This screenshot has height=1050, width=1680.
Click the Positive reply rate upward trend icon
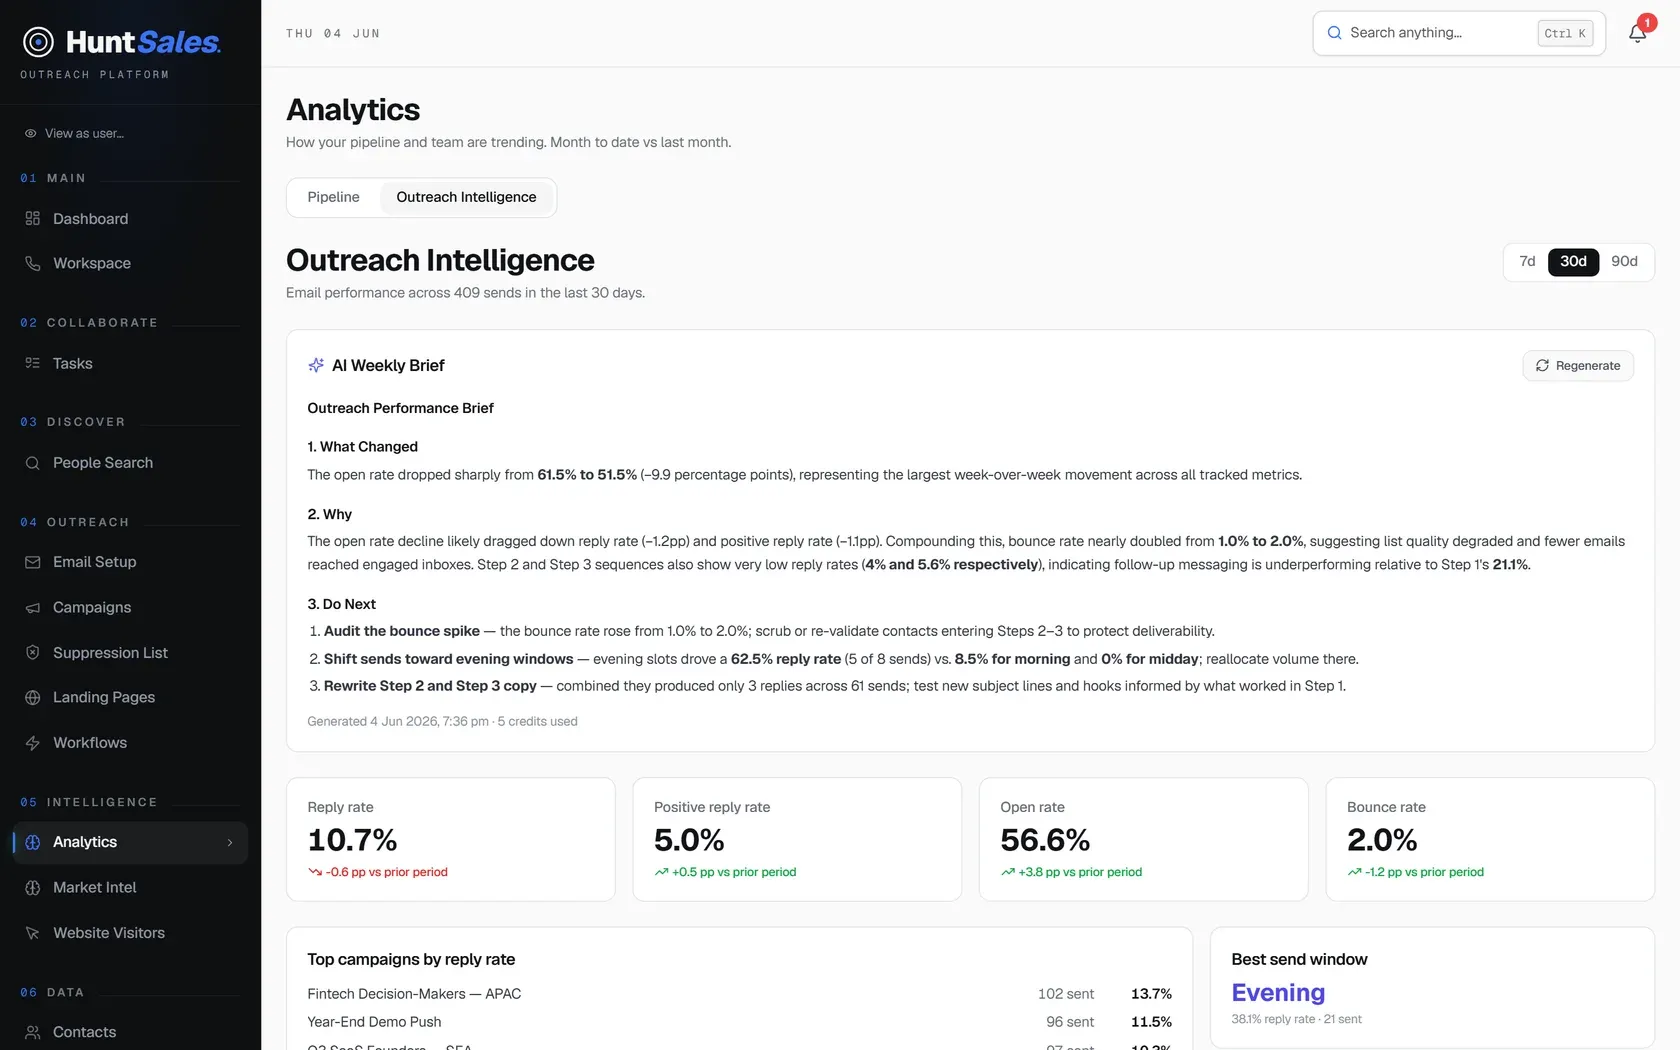tap(661, 872)
